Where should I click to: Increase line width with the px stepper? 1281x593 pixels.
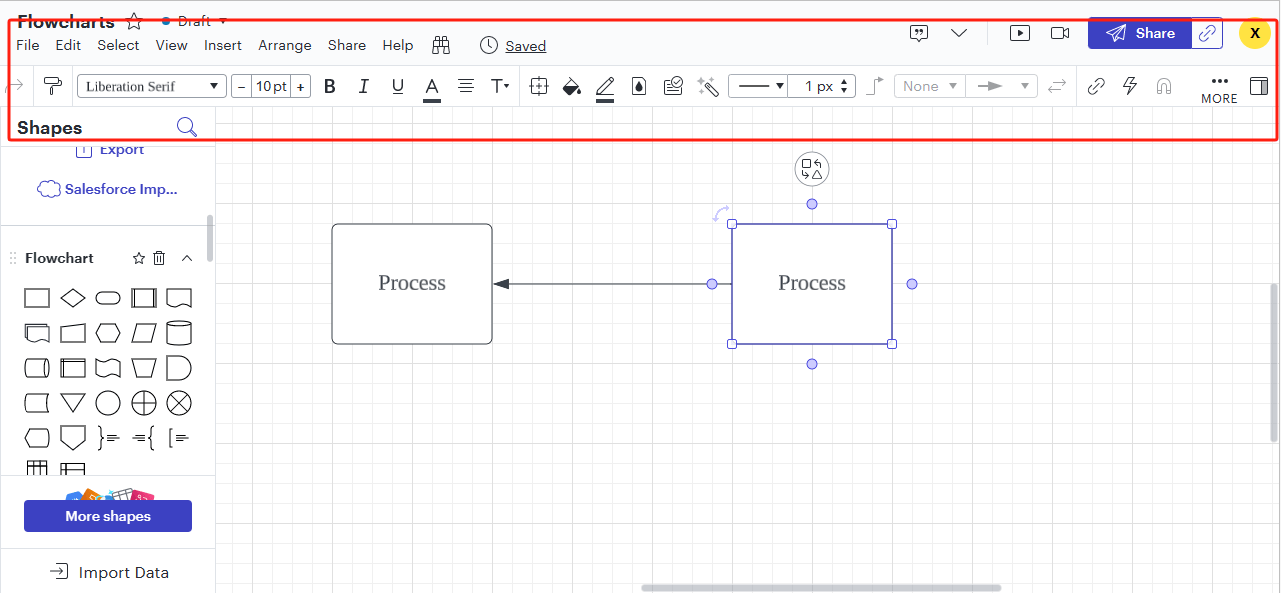(x=843, y=81)
